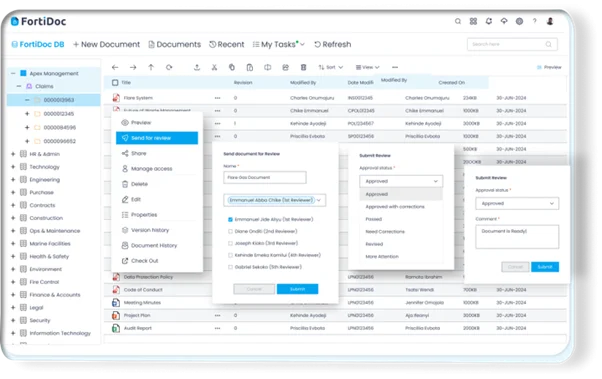Click the cut scissors icon

pos(214,68)
